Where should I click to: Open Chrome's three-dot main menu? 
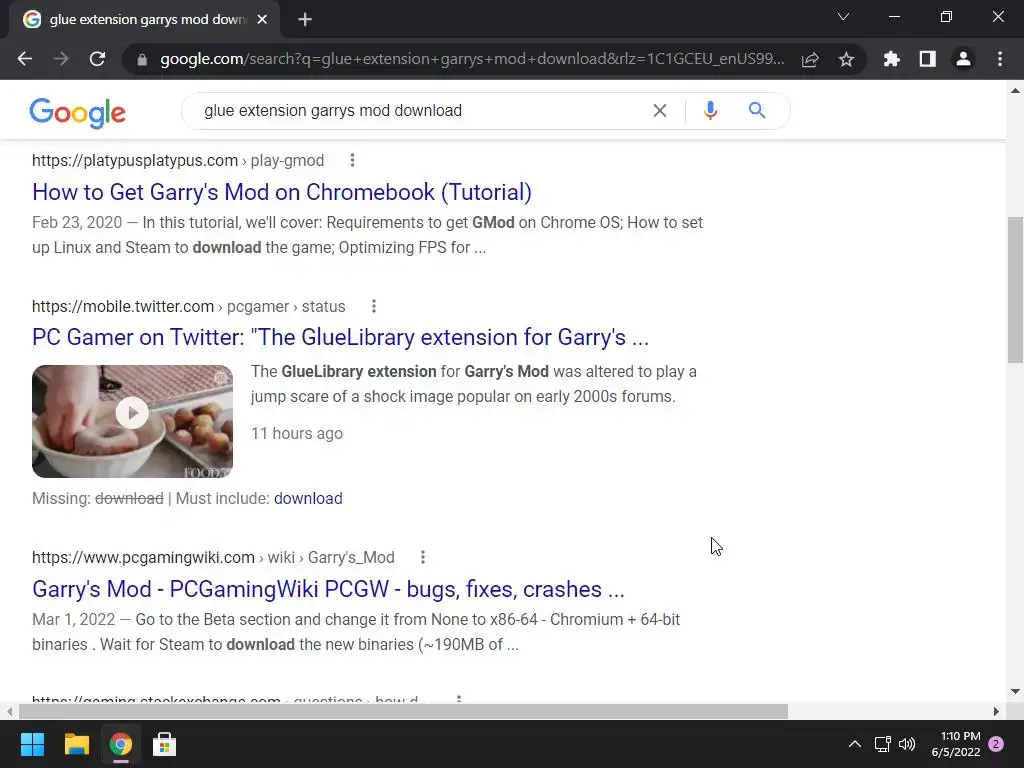[x=1000, y=59]
